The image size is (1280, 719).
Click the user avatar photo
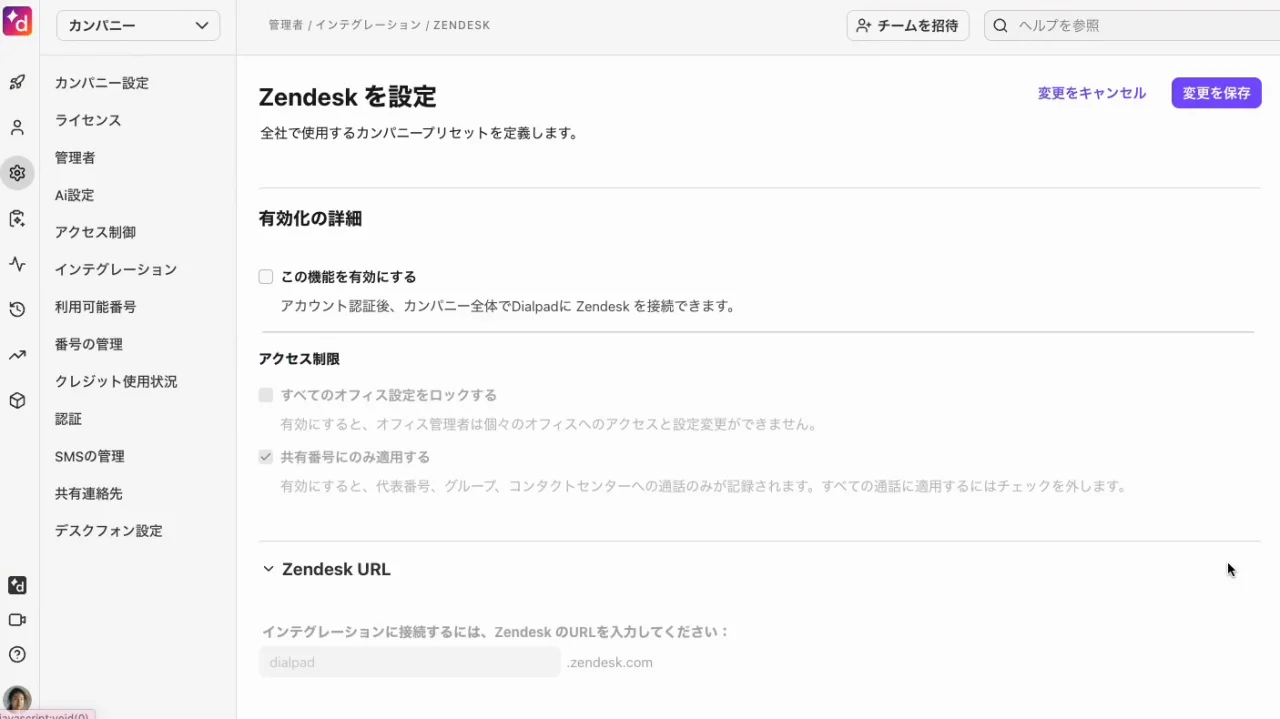click(x=17, y=699)
